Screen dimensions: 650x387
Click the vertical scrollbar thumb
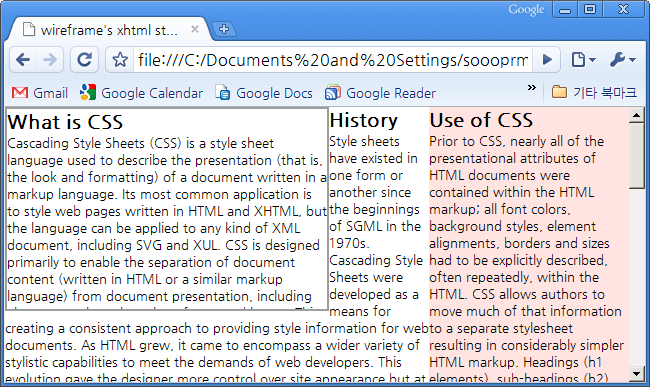tap(636, 156)
